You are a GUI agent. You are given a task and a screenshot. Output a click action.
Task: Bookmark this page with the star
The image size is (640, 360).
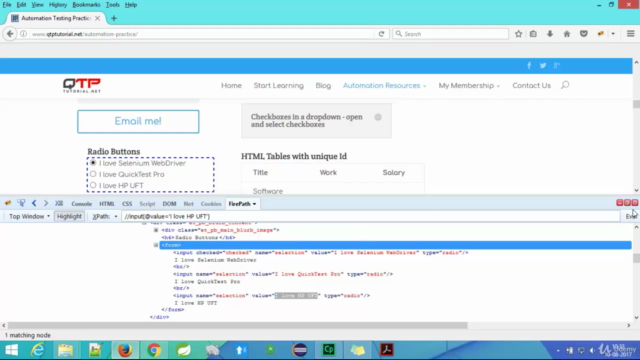click(518, 34)
